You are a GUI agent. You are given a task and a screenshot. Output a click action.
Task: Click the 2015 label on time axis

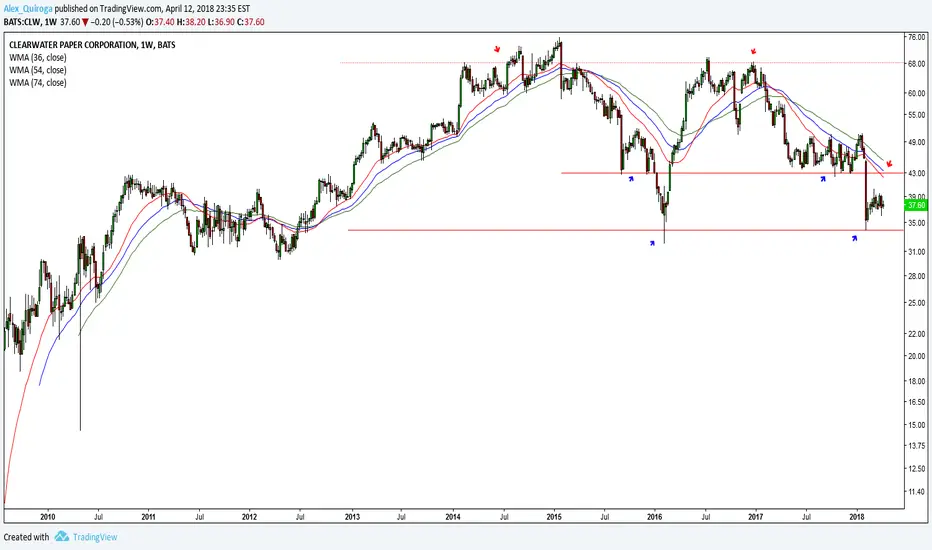click(554, 517)
